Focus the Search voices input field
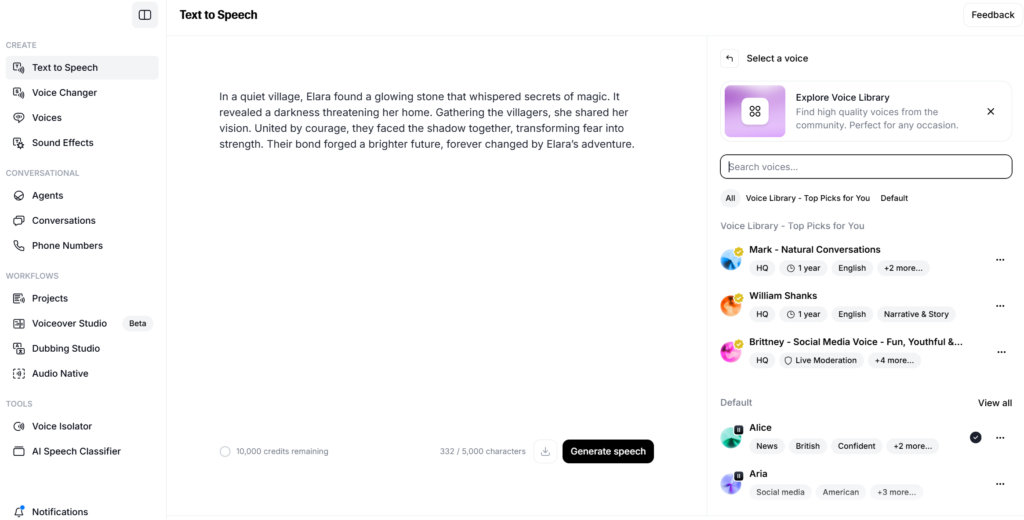This screenshot has height=520, width=1024. tap(866, 167)
